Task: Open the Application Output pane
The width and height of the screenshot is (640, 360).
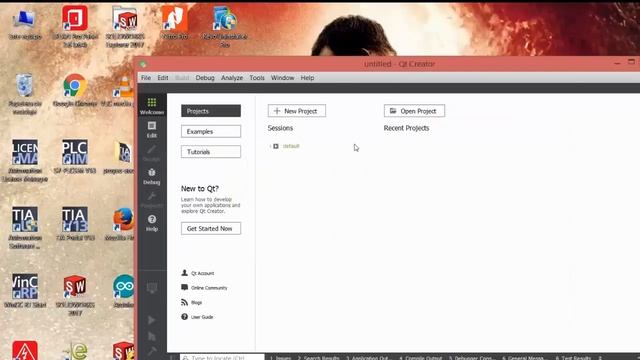Action: (369, 358)
